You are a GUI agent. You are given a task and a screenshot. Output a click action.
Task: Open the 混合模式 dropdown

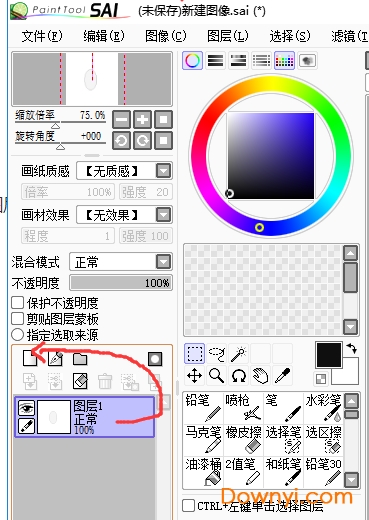click(163, 262)
